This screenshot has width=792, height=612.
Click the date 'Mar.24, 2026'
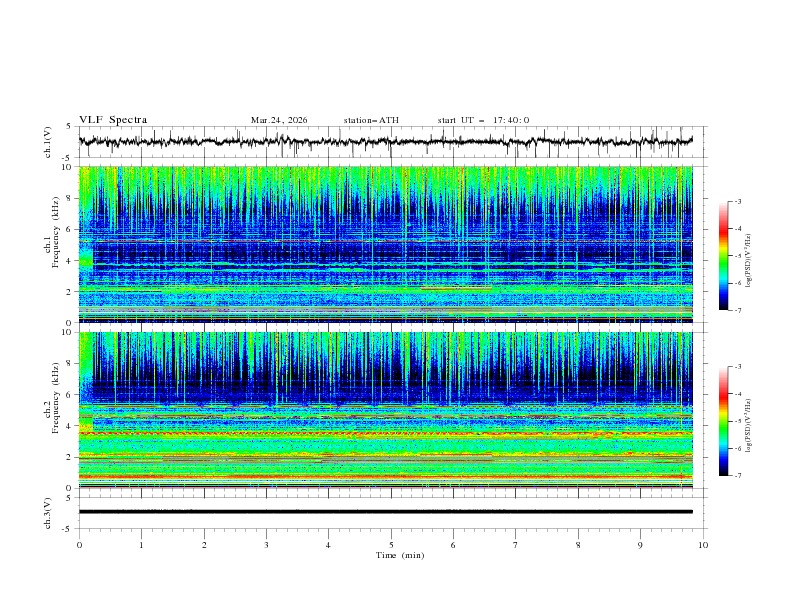[x=279, y=120]
